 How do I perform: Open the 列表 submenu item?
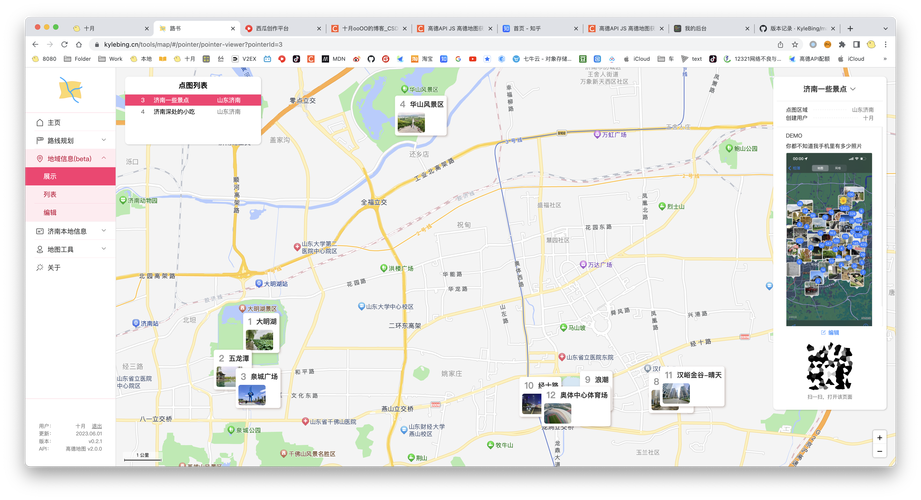coord(70,194)
